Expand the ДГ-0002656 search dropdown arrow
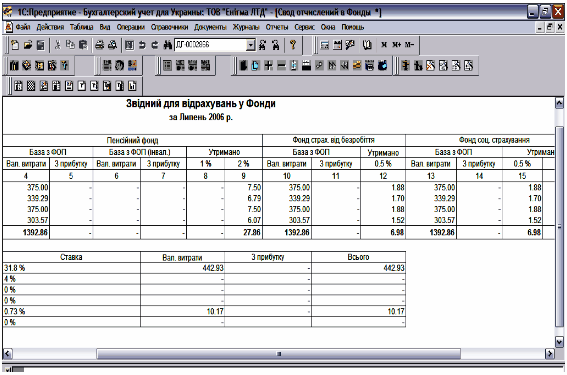 pyautogui.click(x=251, y=45)
